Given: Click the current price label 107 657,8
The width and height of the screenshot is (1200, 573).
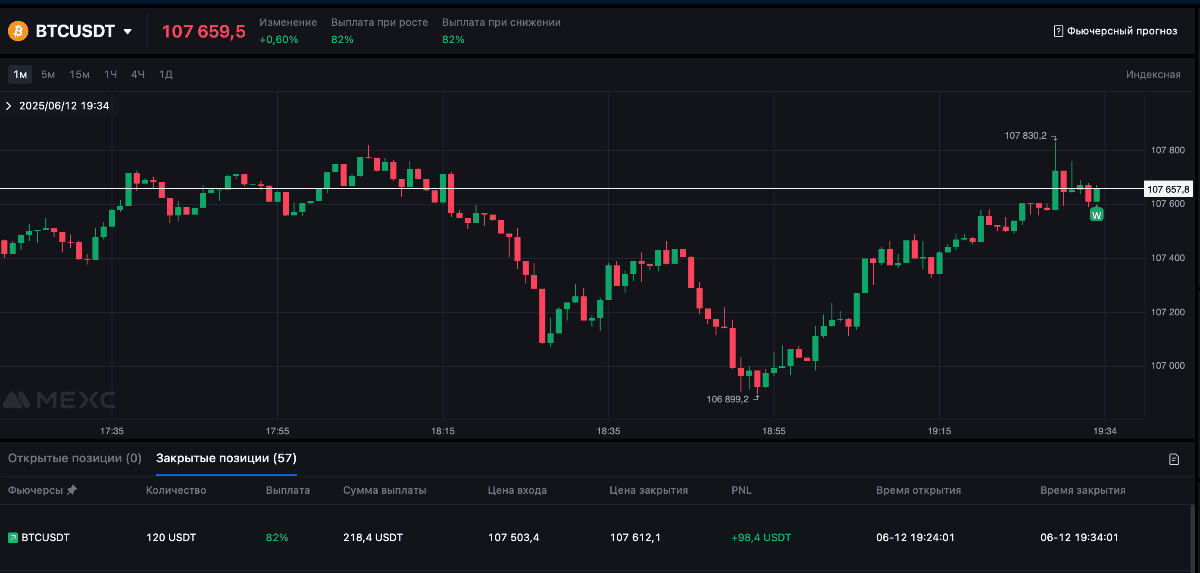Looking at the screenshot, I should pos(1168,188).
